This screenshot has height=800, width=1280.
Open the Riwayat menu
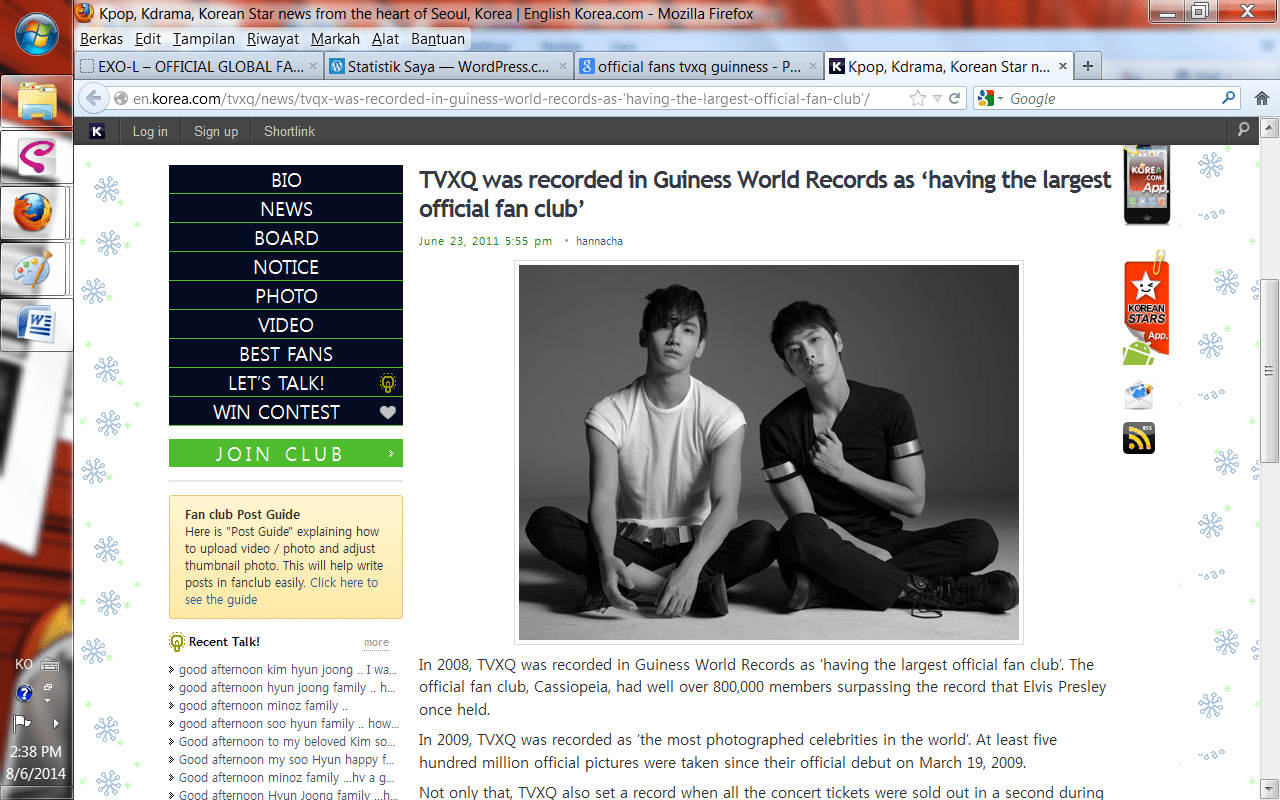pyautogui.click(x=273, y=39)
